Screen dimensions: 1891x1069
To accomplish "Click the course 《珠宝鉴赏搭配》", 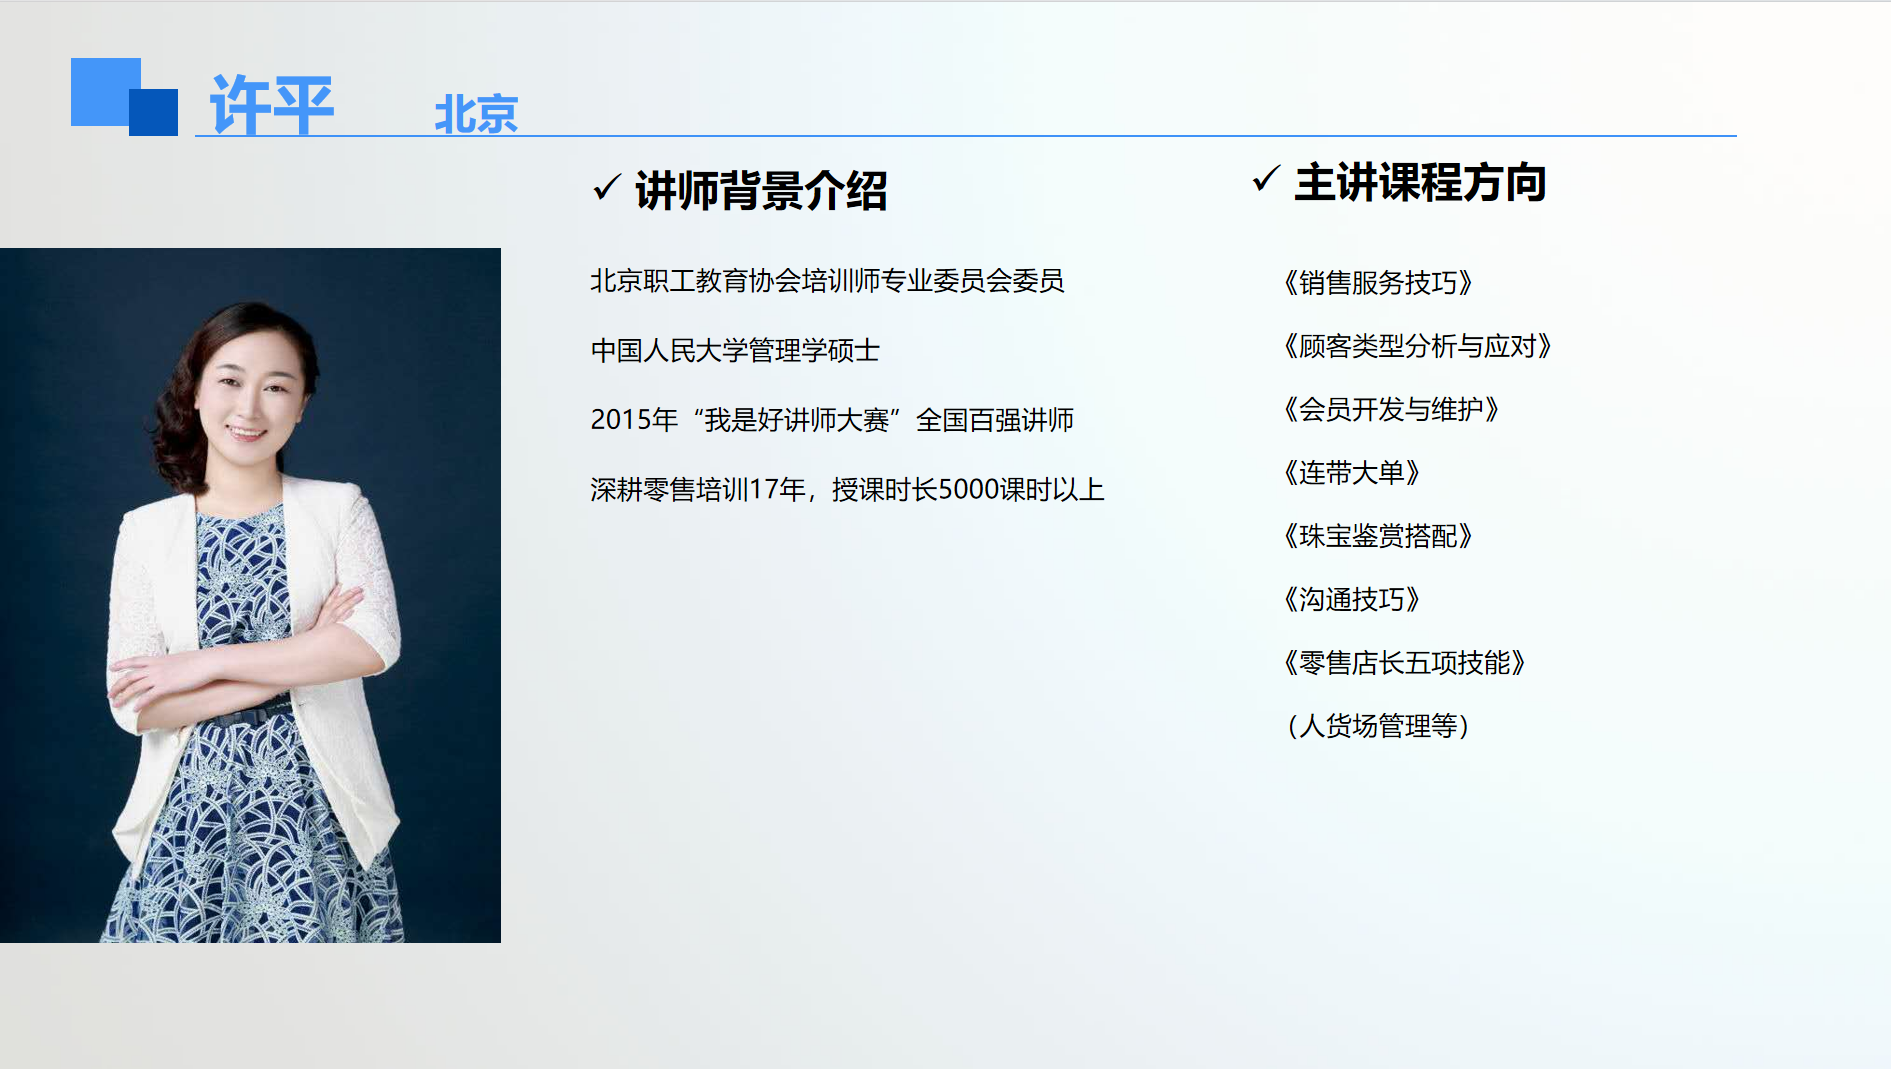I will pos(1378,536).
